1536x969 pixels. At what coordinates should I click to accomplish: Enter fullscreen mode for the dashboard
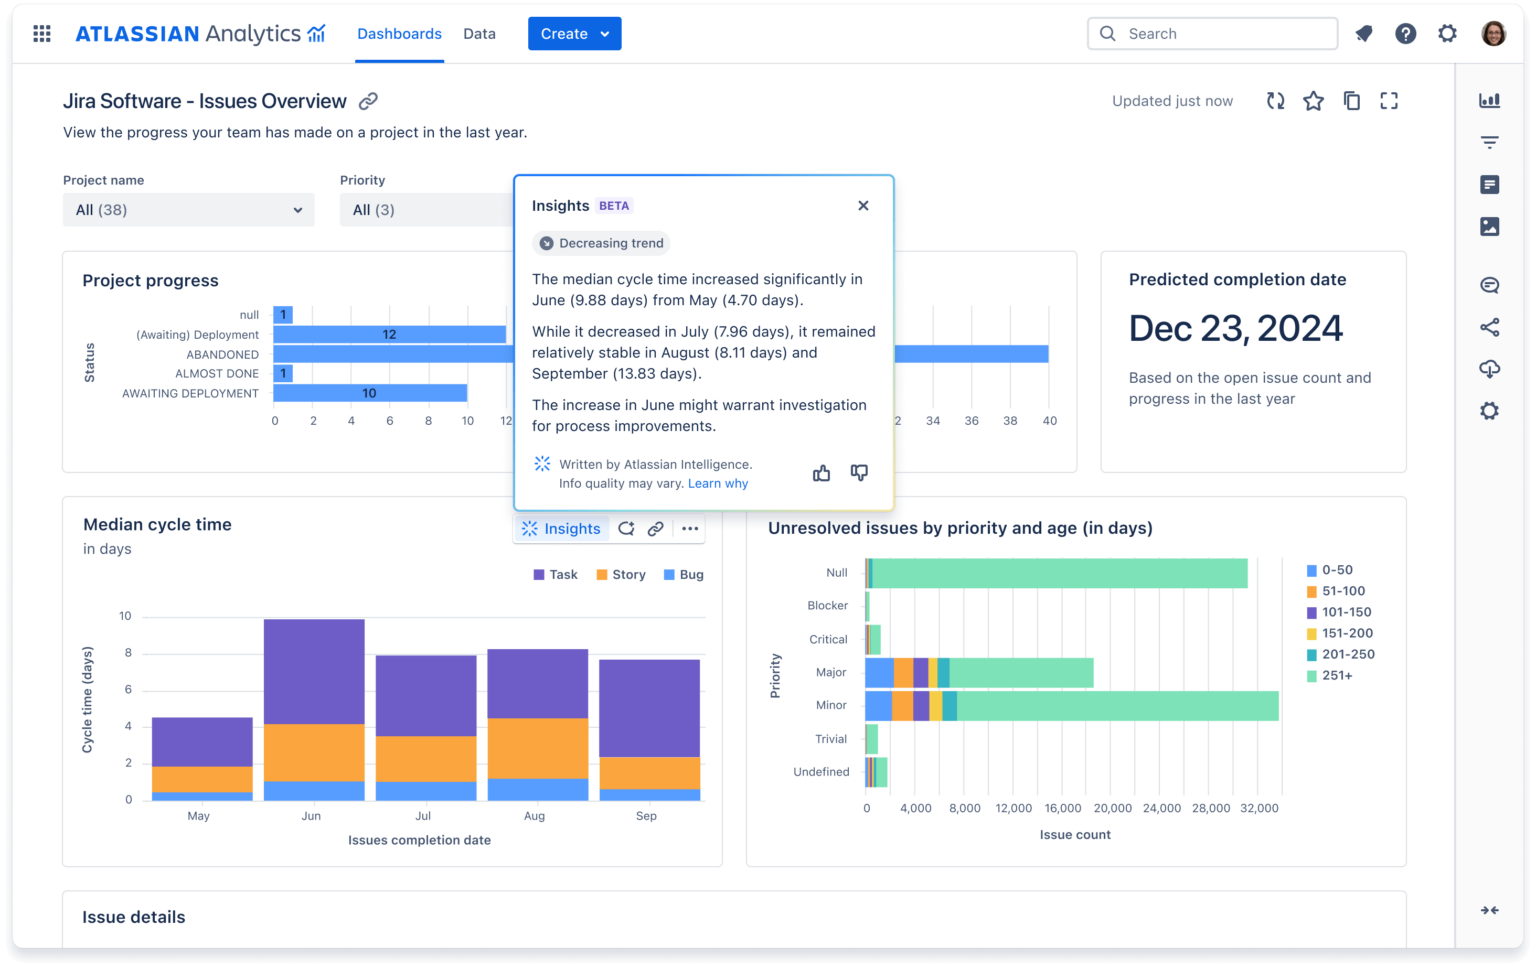(x=1389, y=100)
